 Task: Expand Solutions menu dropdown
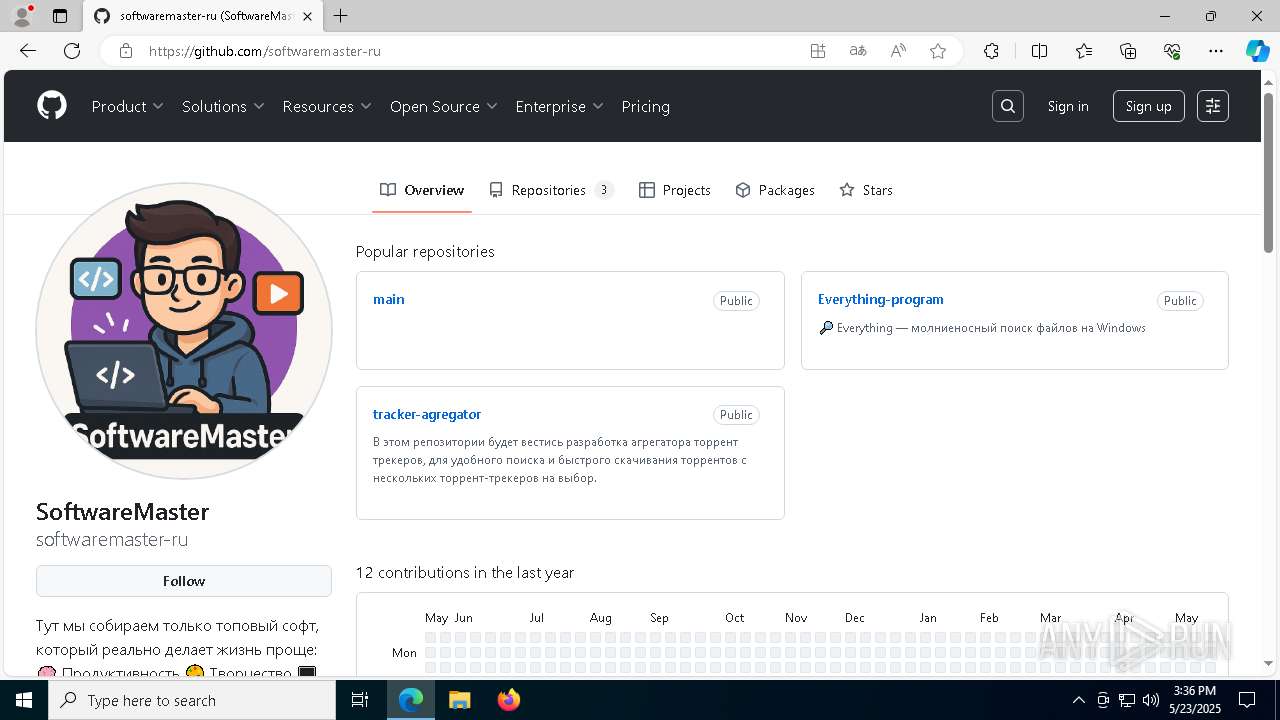[x=223, y=106]
